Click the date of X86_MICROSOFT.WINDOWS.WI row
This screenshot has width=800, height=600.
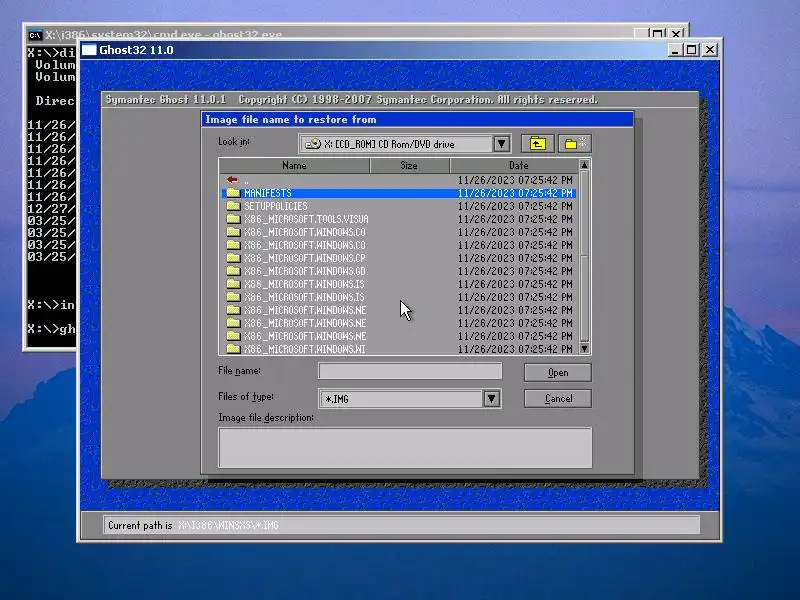[515, 349]
